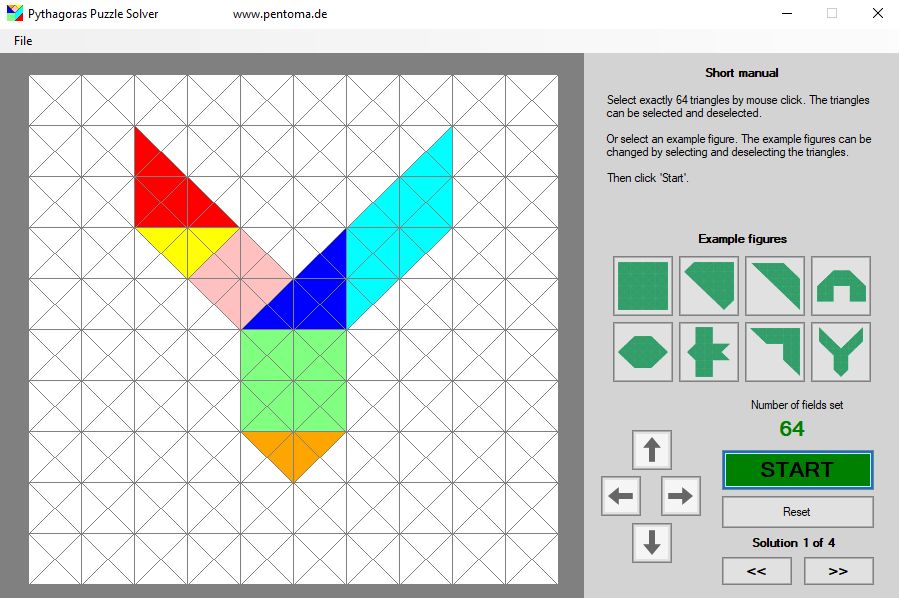Screen dimensions: 899x598
Task: Click the Reset button
Action: point(798,511)
